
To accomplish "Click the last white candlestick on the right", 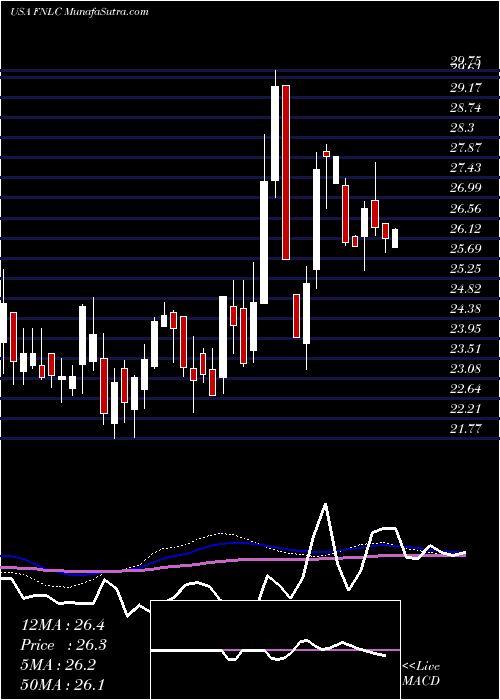I will pyautogui.click(x=395, y=238).
